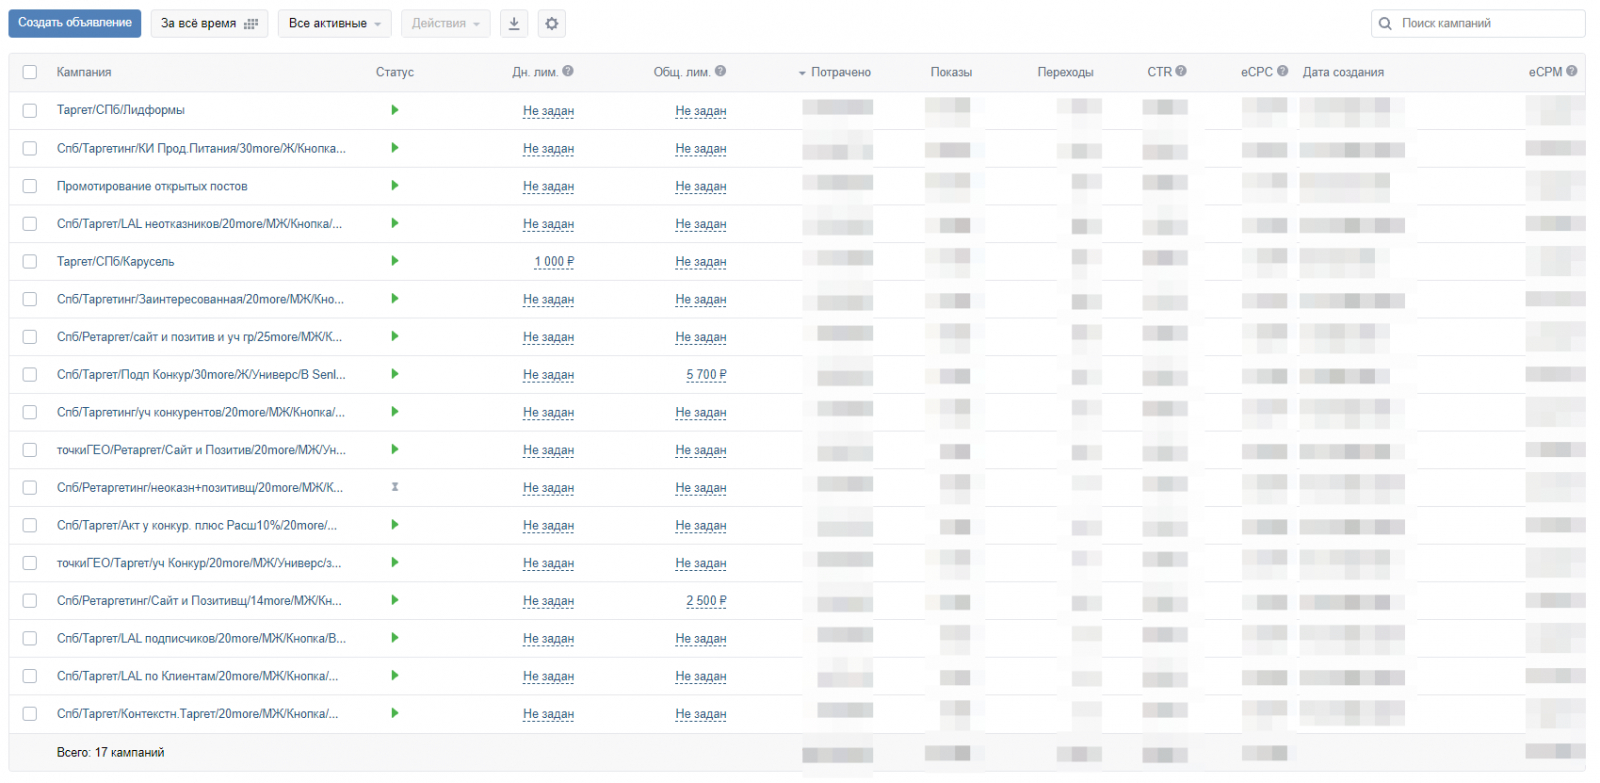Click status icon for уч конкурентов campaign
Screen dimensions: 1600x783
(x=395, y=411)
